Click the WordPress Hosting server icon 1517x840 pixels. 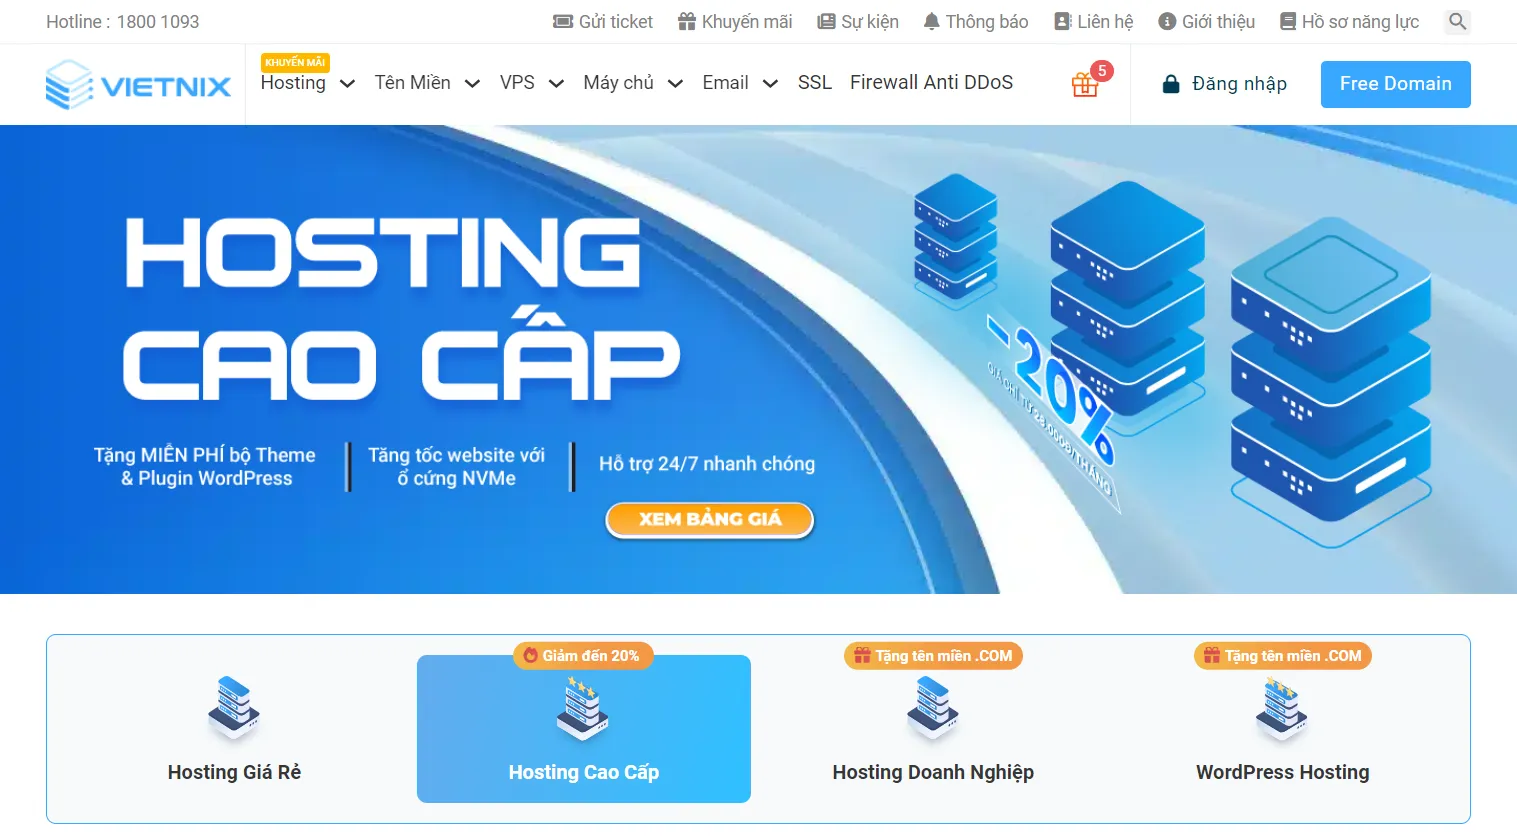pyautogui.click(x=1282, y=710)
